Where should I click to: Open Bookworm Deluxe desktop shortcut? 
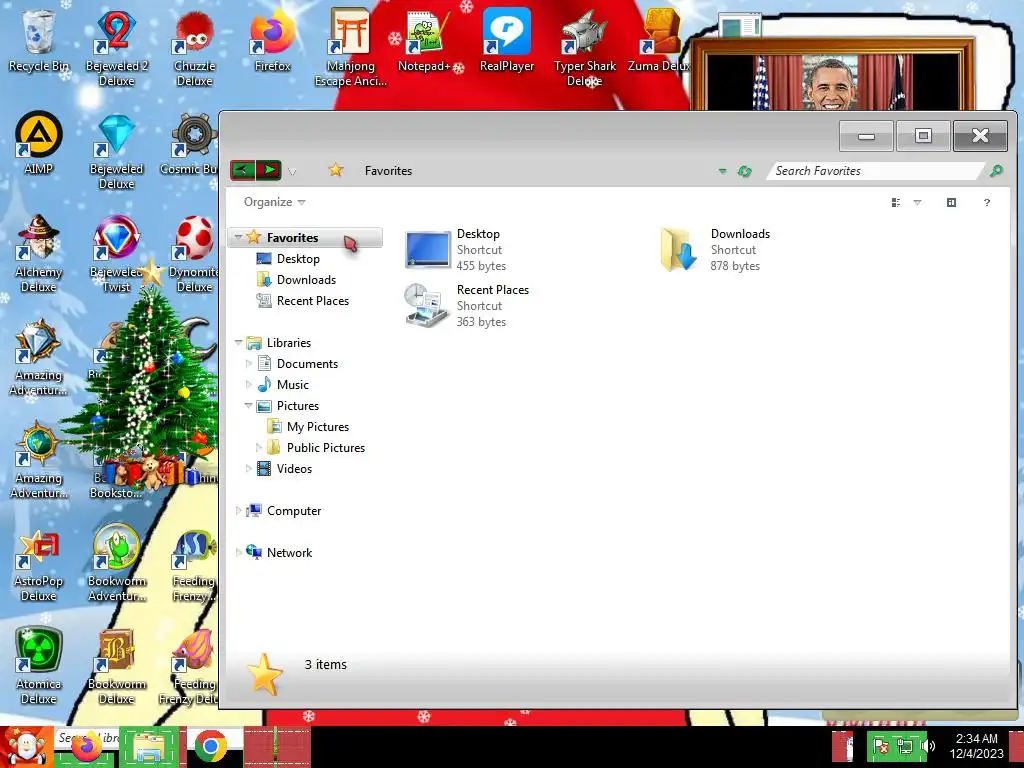pos(116,666)
